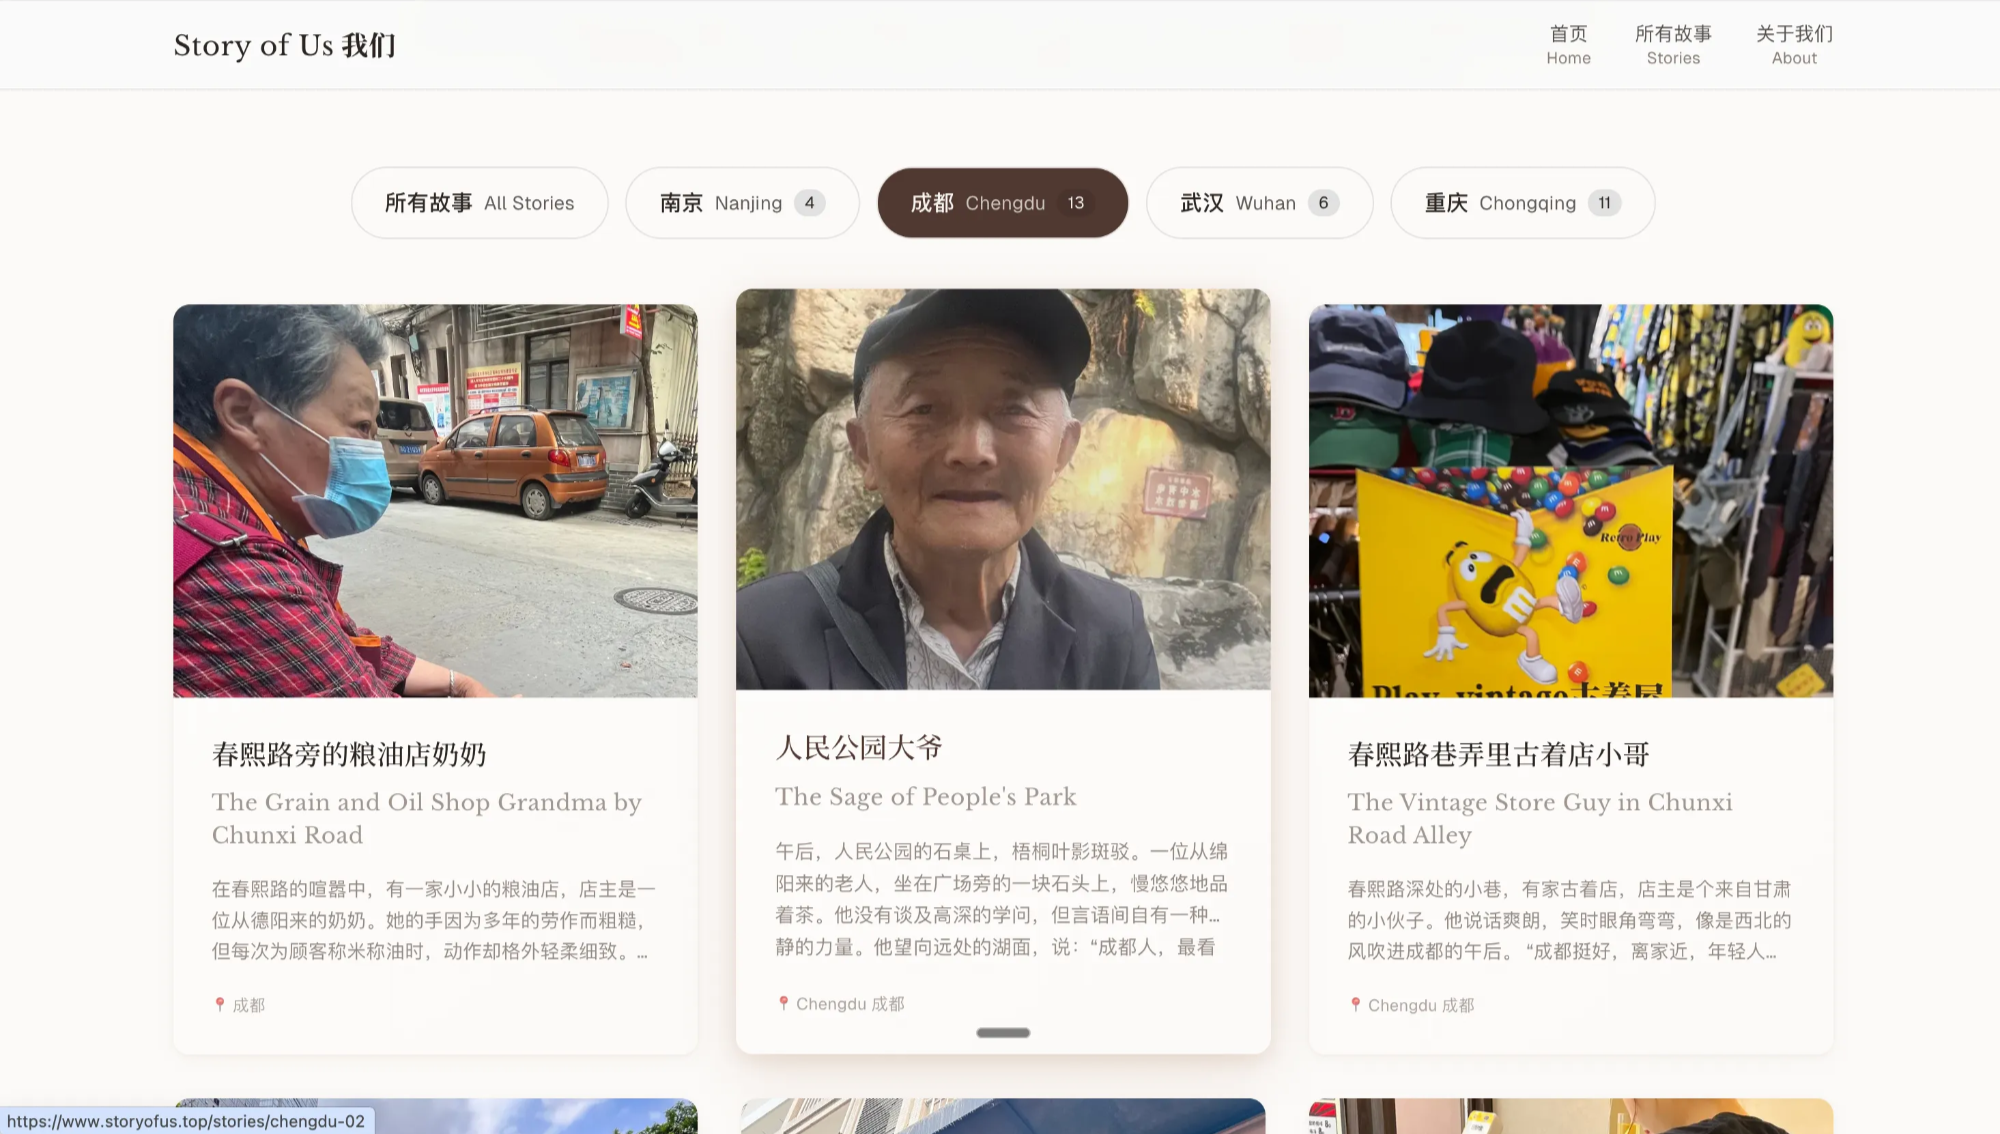Filter stories by 南京 Nanjing
Viewport: 2000px width, 1134px height.
pyautogui.click(x=741, y=203)
